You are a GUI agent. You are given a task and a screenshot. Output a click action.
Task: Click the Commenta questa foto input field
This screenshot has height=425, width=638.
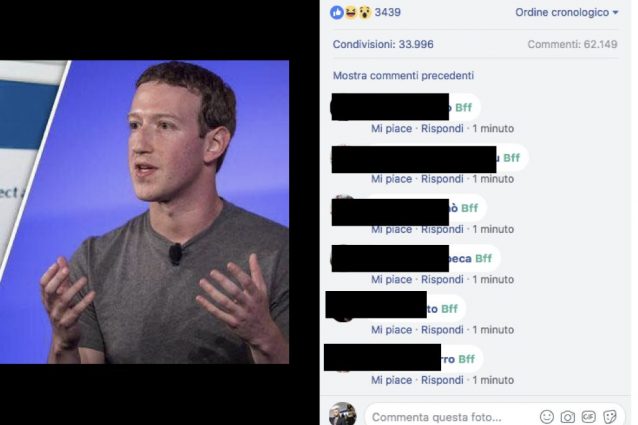[452, 417]
